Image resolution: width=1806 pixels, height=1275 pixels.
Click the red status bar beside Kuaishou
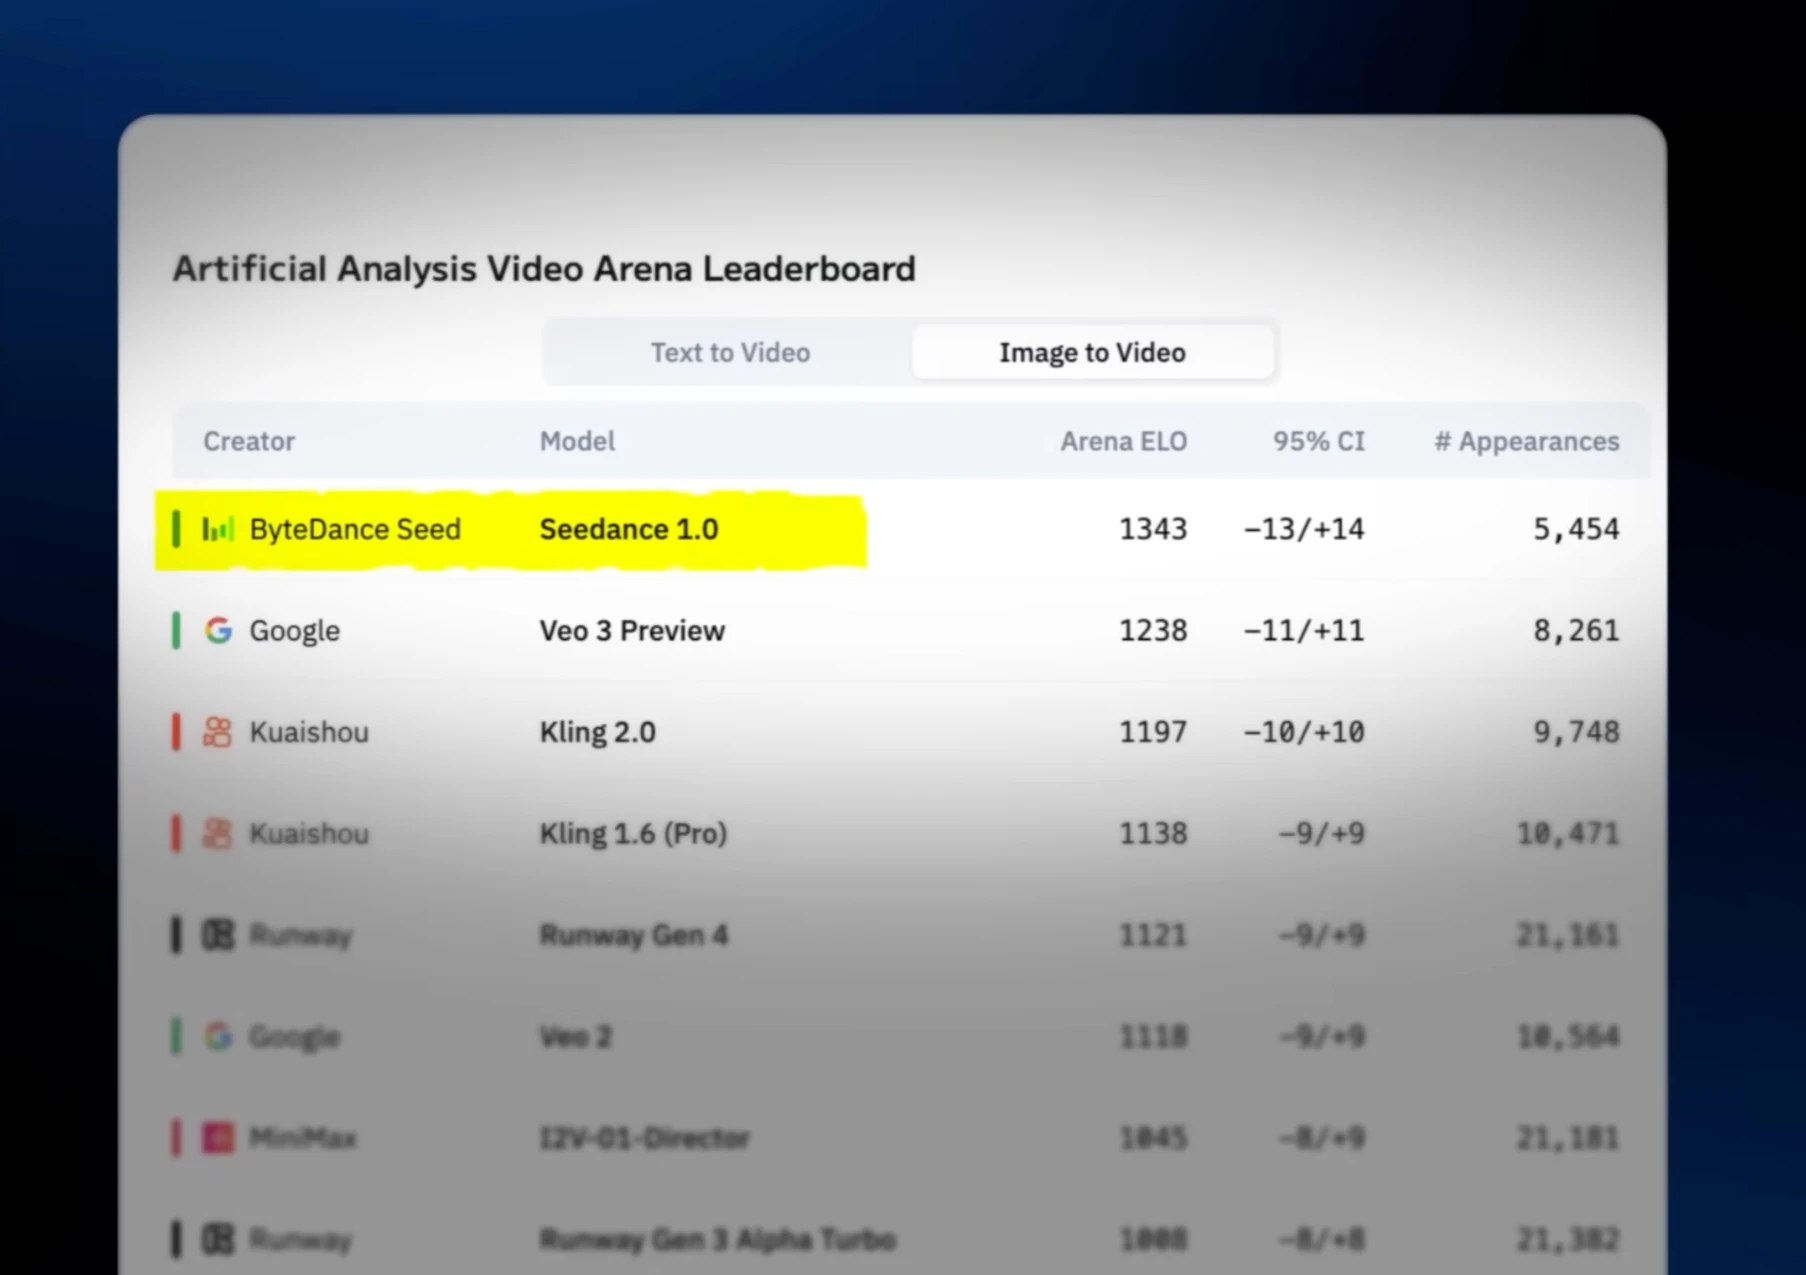(x=176, y=732)
